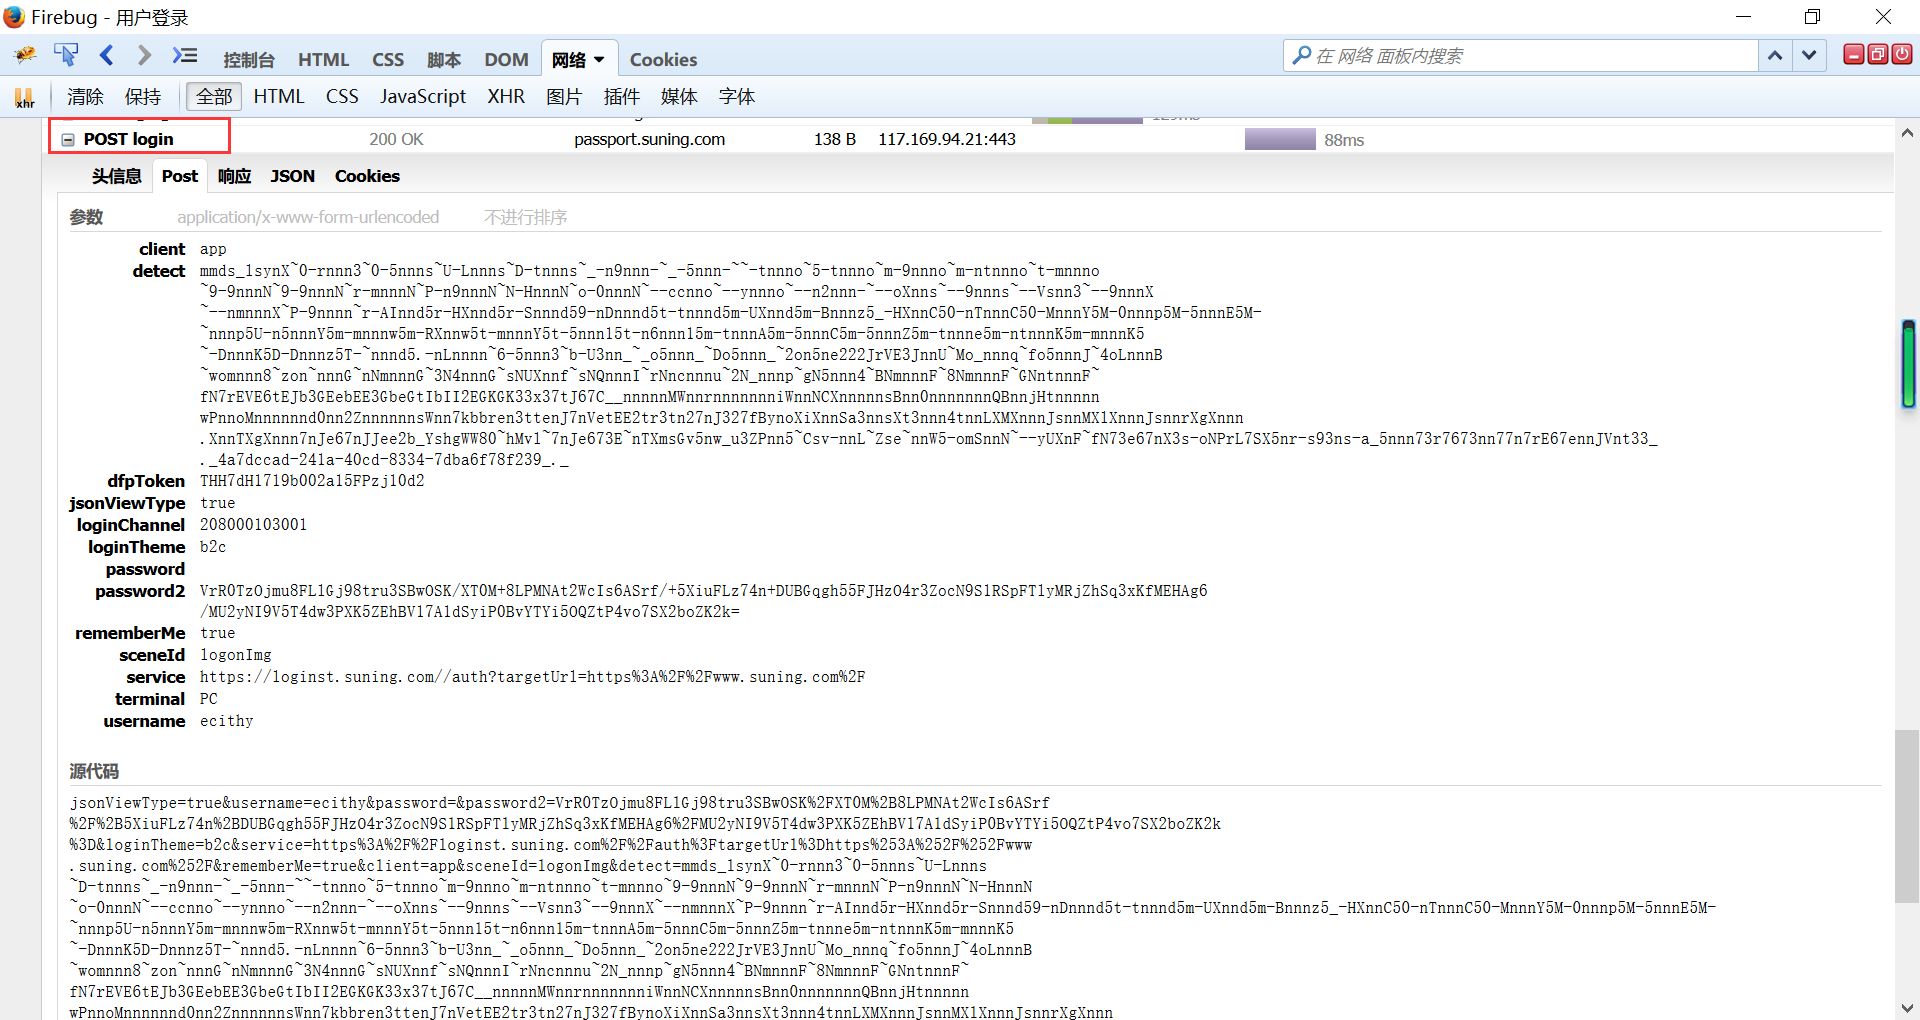Open the JSON request sub-tab
Screen dimensions: 1920x1020
(292, 176)
